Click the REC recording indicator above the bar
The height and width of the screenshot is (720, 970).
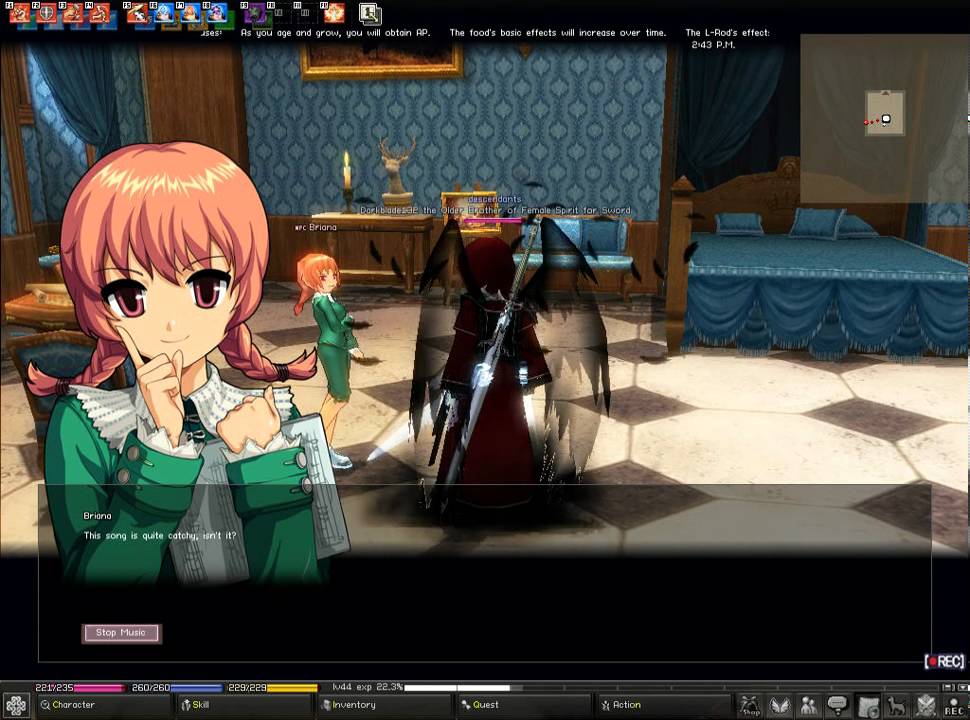[x=945, y=662]
